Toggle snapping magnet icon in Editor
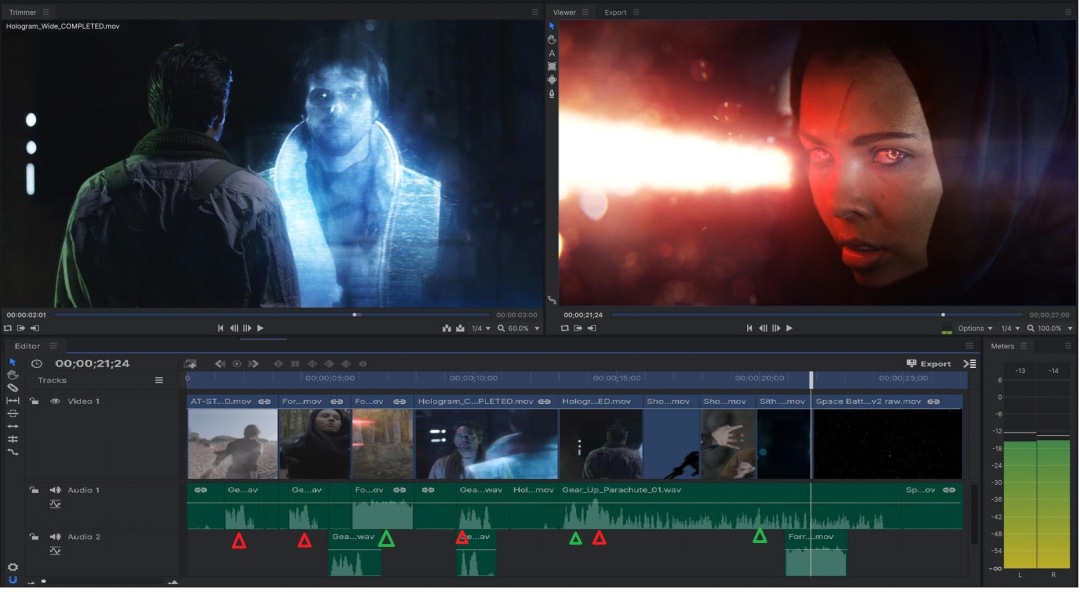The height and width of the screenshot is (606, 1080). [x=12, y=580]
